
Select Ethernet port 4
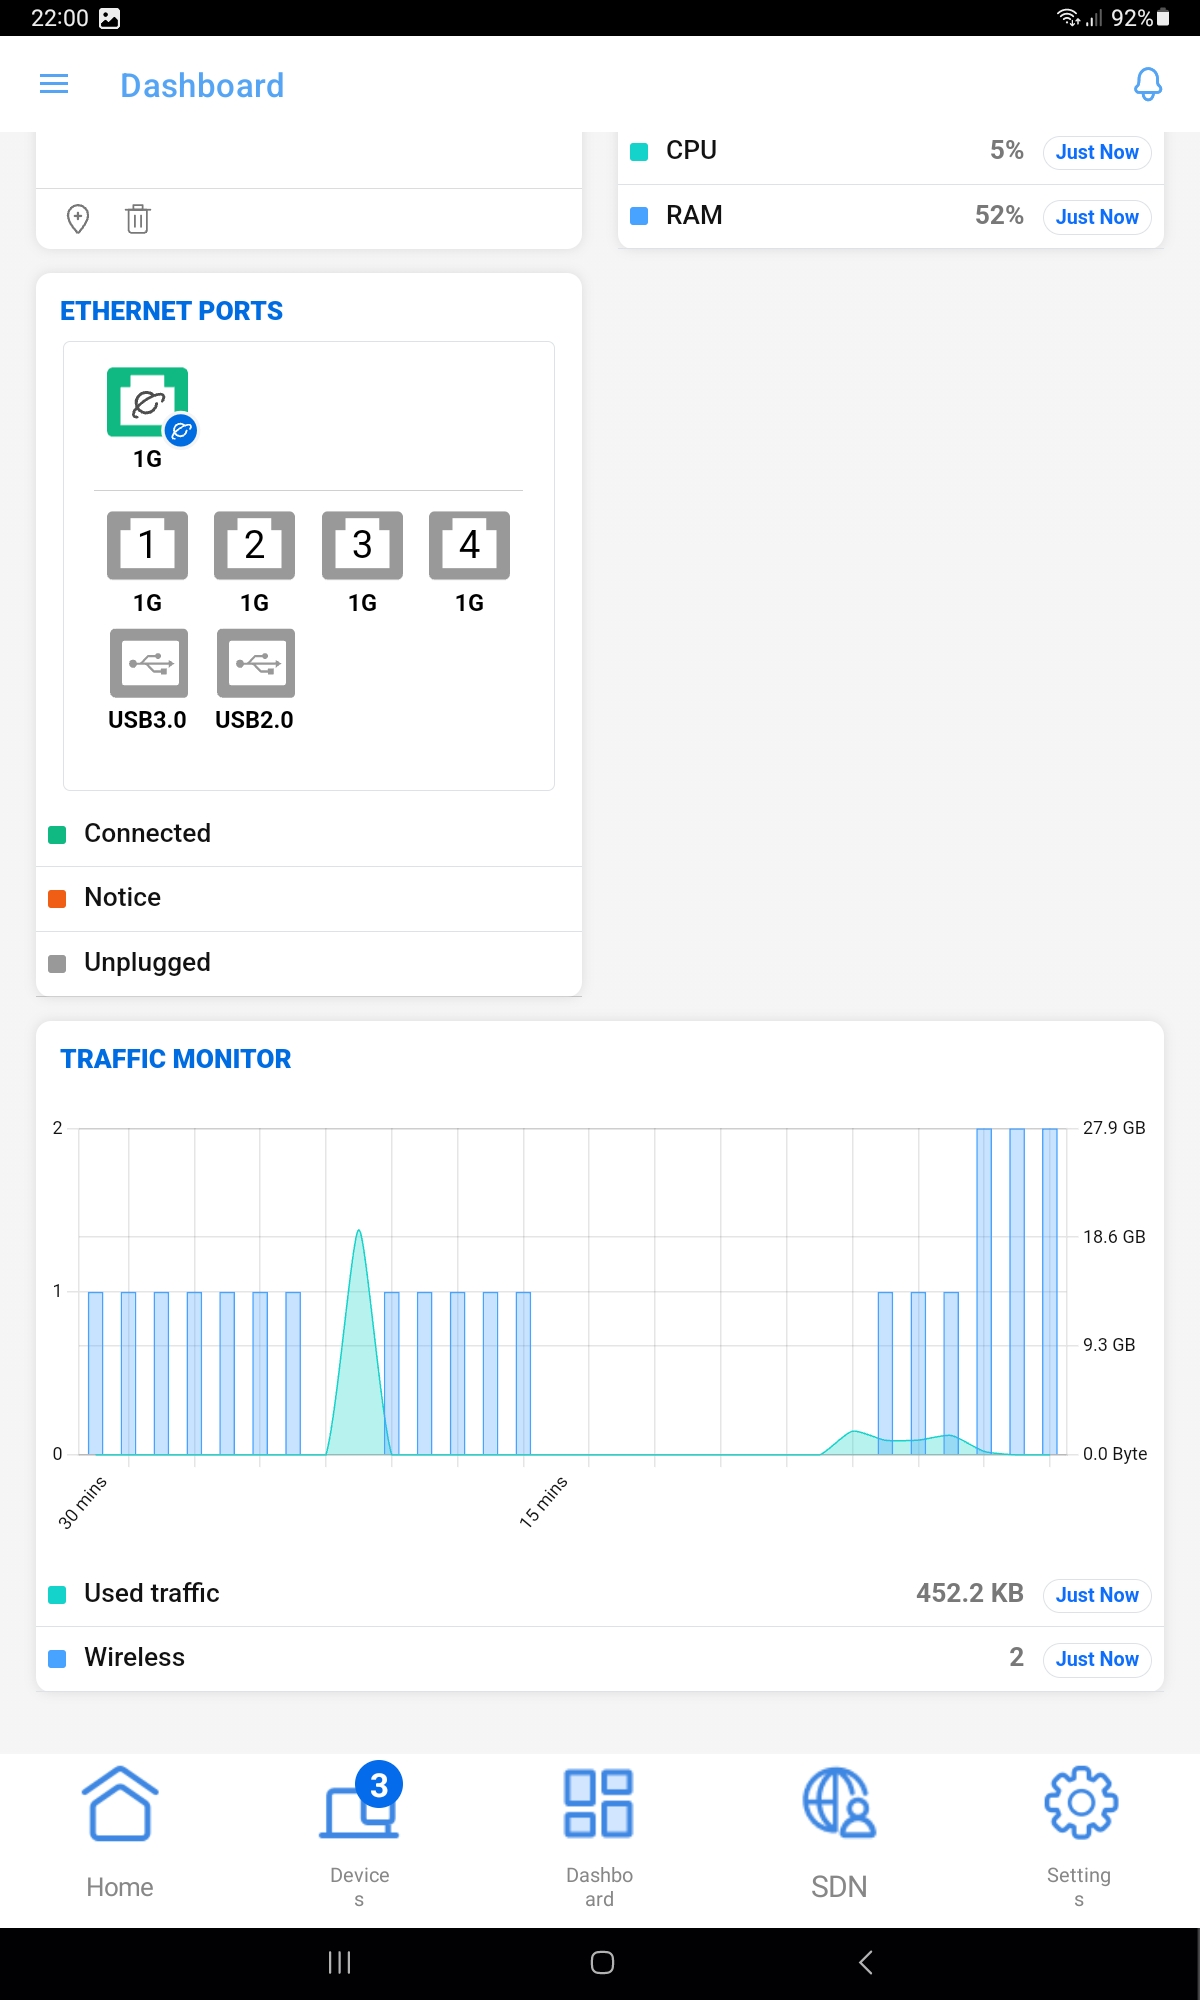pos(469,546)
